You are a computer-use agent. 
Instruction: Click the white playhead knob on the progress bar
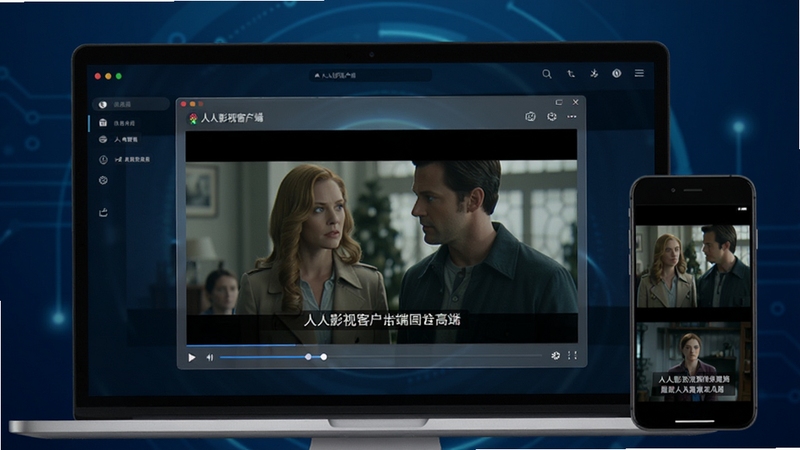click(323, 357)
